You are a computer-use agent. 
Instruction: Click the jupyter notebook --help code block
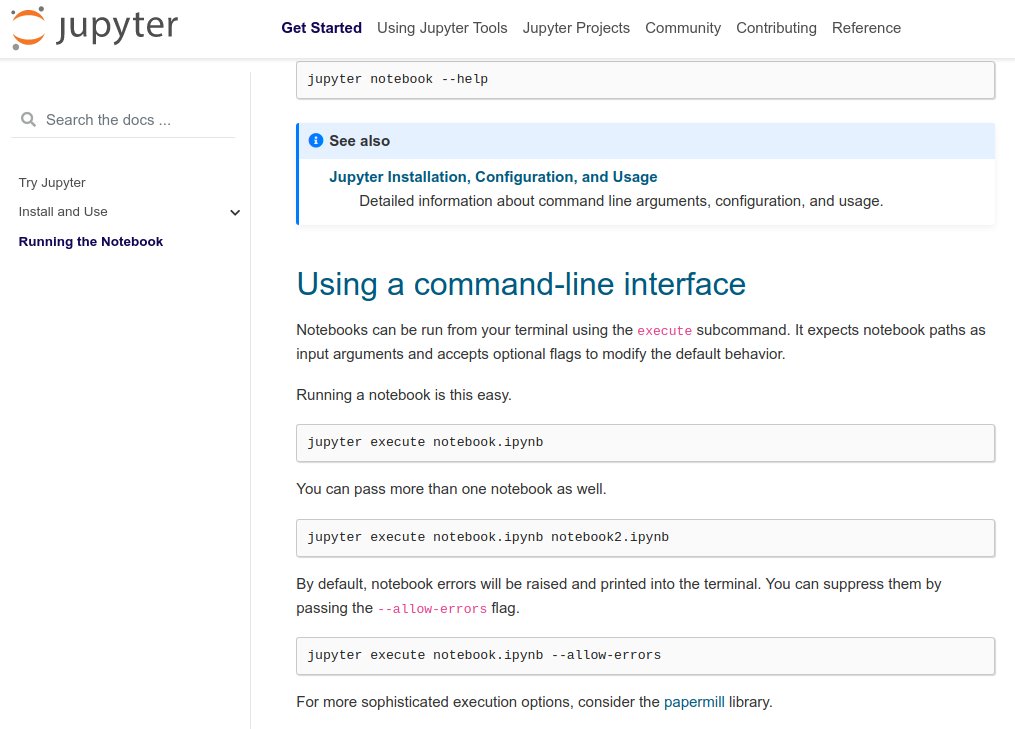[645, 80]
